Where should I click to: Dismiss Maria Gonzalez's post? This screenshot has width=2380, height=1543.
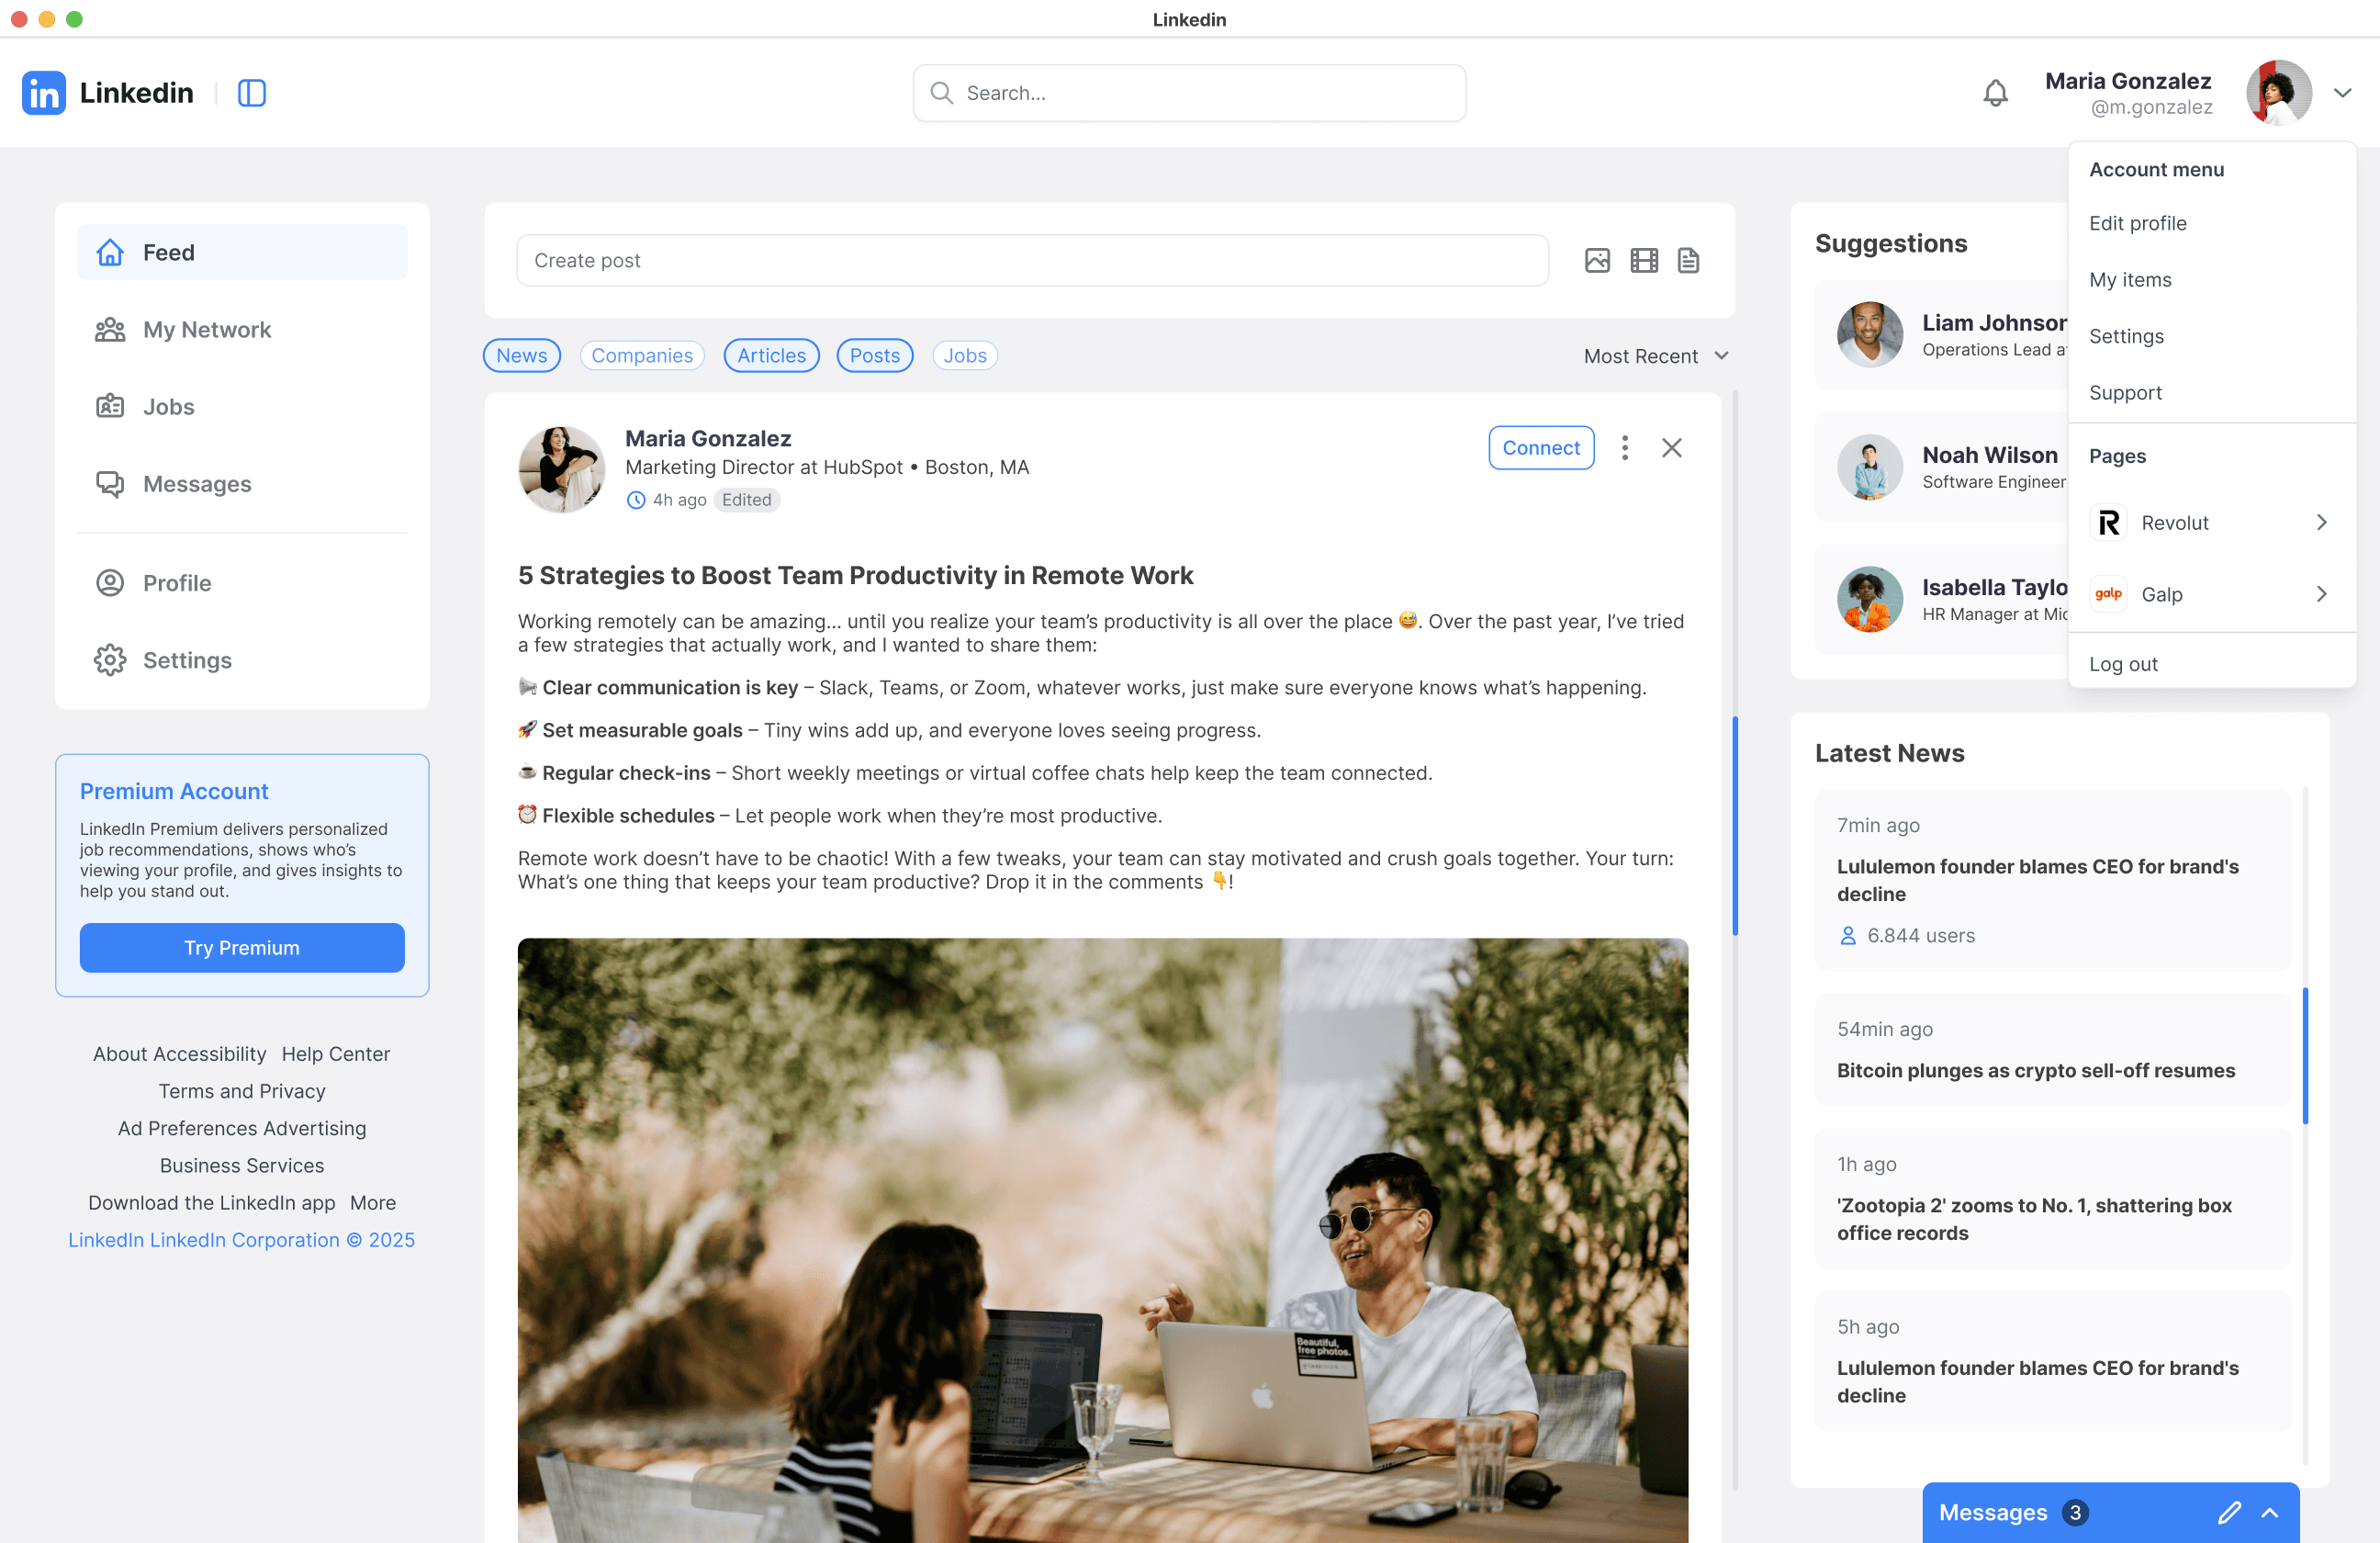point(1671,448)
